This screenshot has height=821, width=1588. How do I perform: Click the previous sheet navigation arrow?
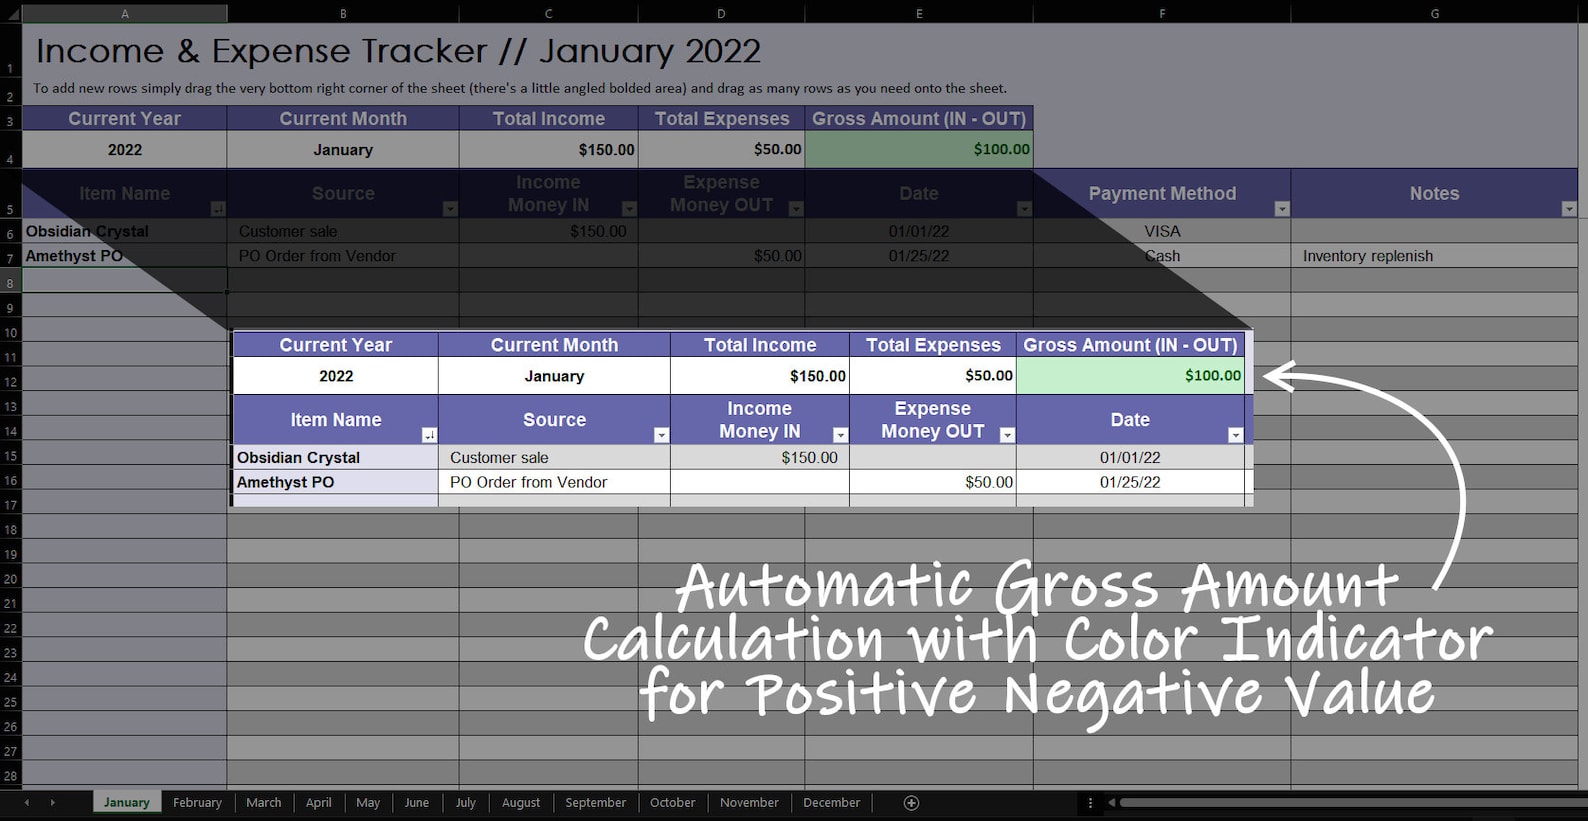pyautogui.click(x=27, y=802)
